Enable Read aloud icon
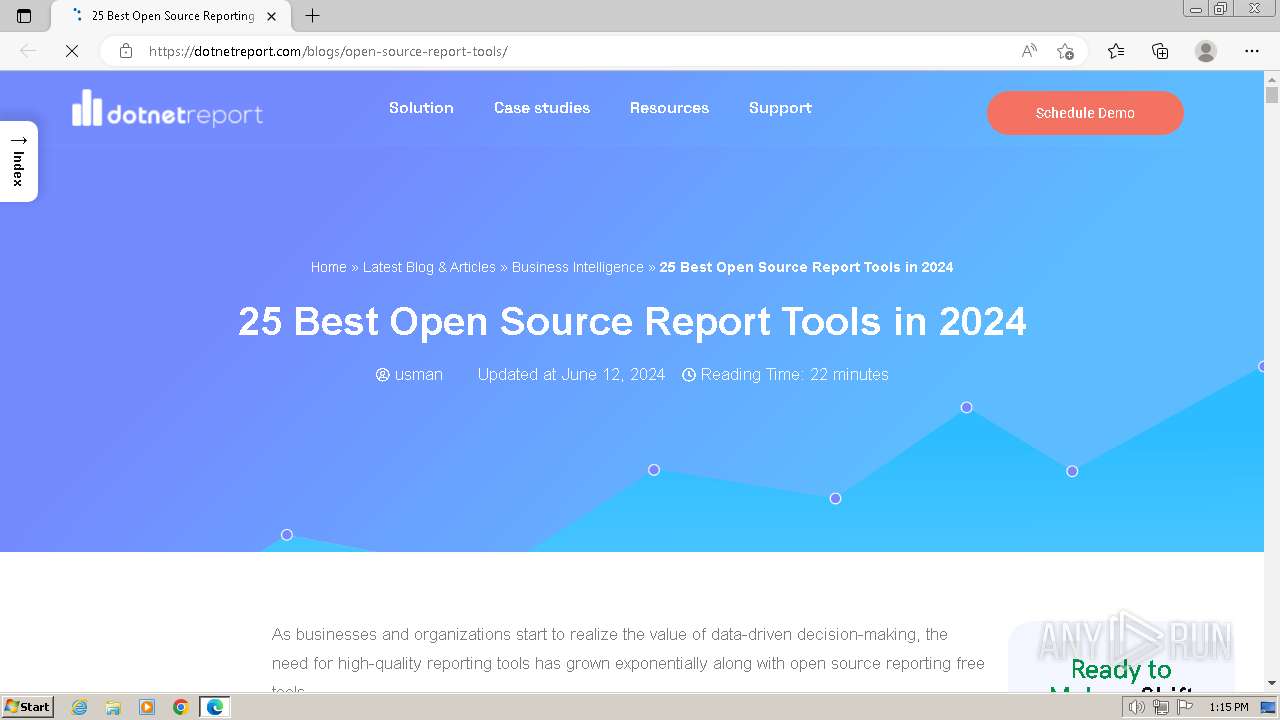Screen dimensions: 1280x720 [x=1029, y=51]
